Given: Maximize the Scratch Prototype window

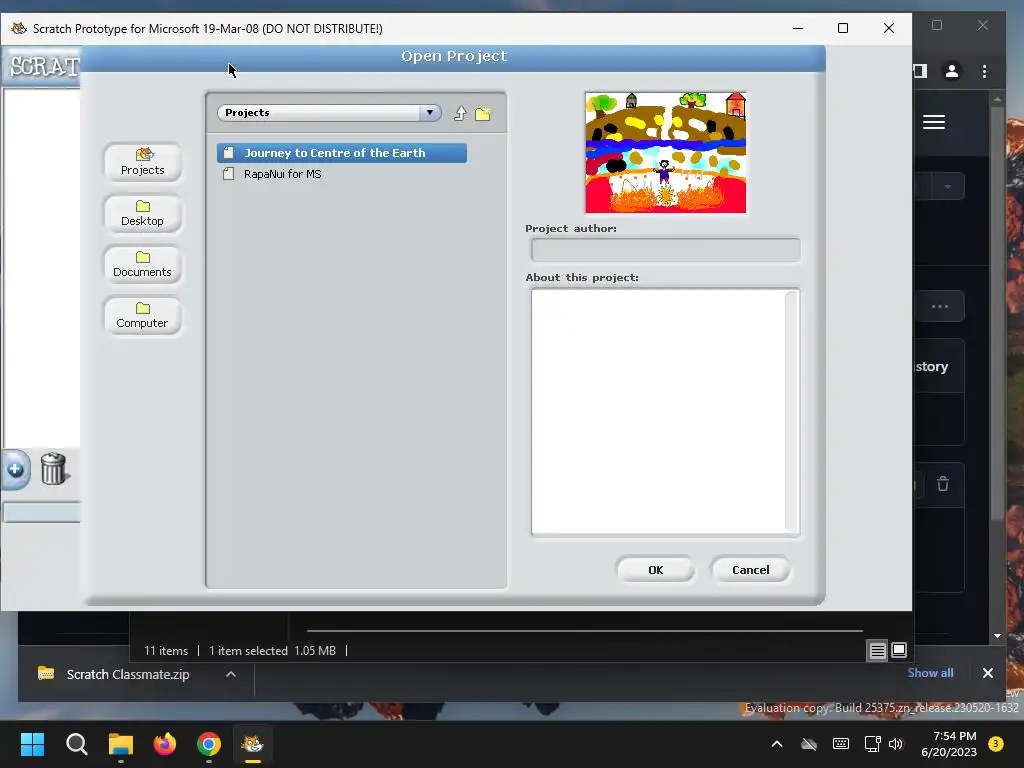Looking at the screenshot, I should (x=843, y=28).
